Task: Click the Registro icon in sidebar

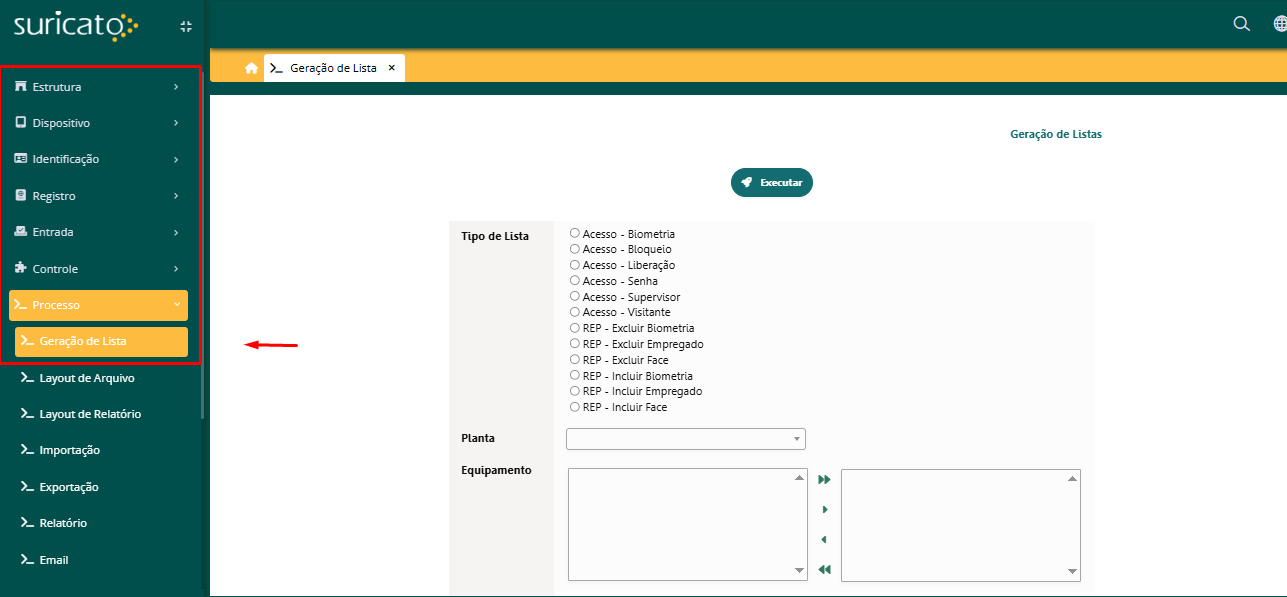Action: [x=21, y=195]
